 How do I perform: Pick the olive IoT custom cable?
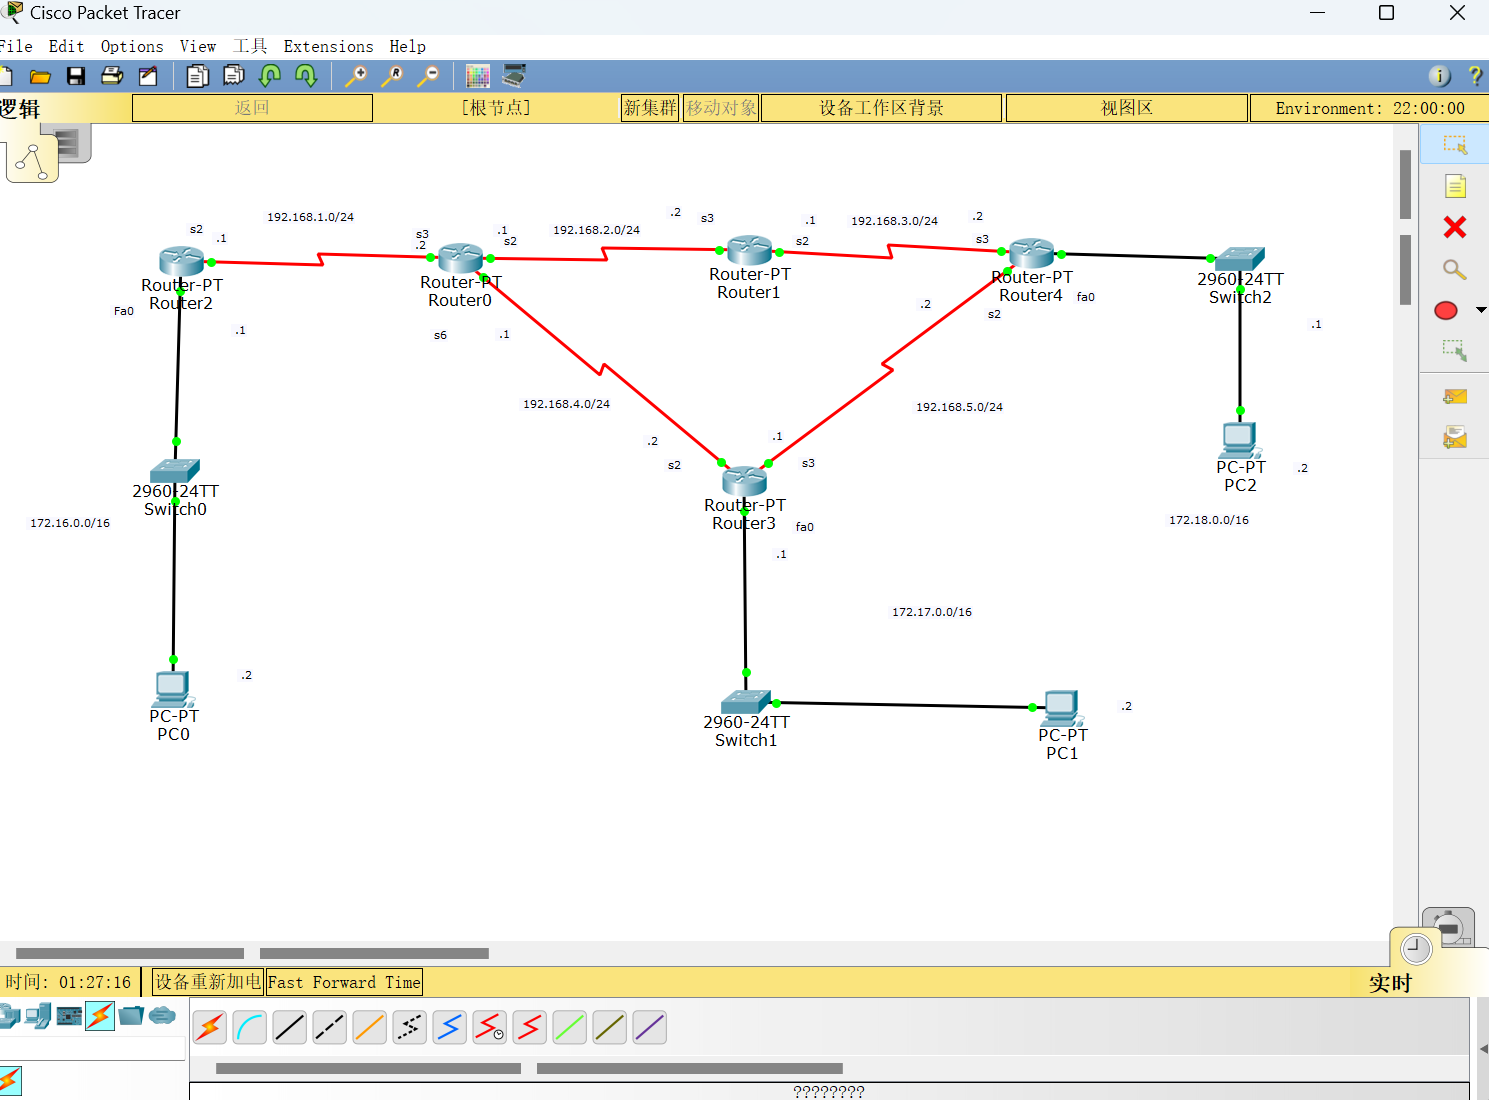(610, 1027)
